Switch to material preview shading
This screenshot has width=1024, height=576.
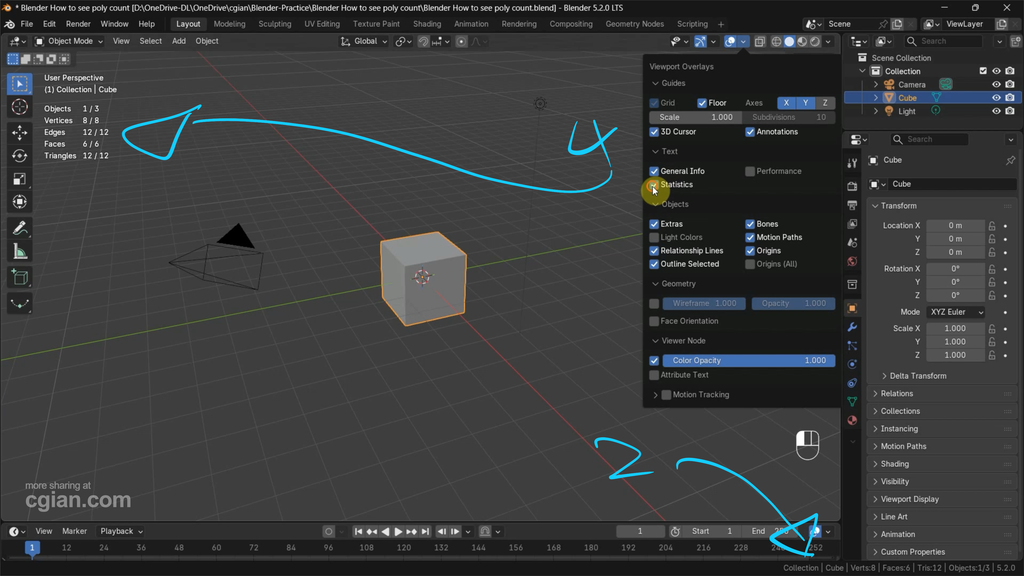click(x=802, y=41)
